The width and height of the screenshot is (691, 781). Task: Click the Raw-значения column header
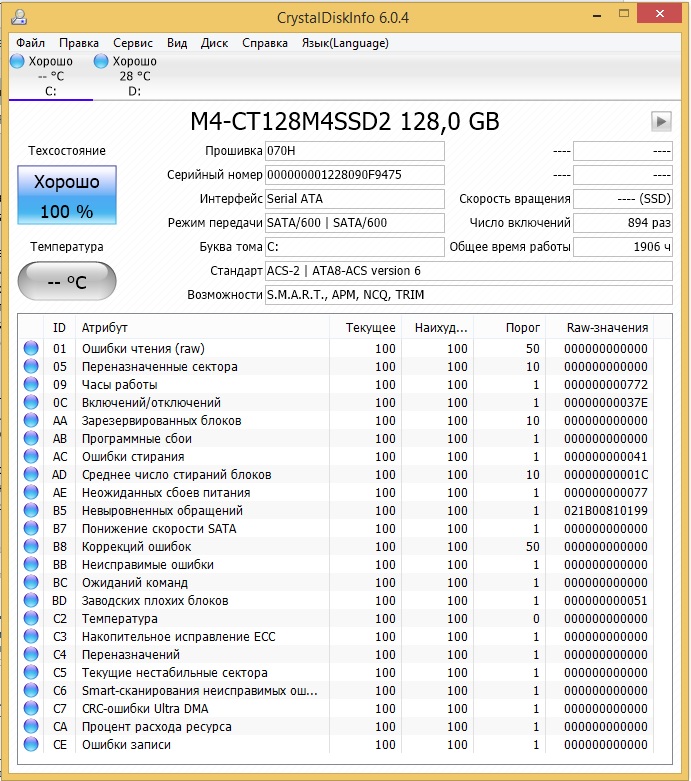tap(600, 328)
